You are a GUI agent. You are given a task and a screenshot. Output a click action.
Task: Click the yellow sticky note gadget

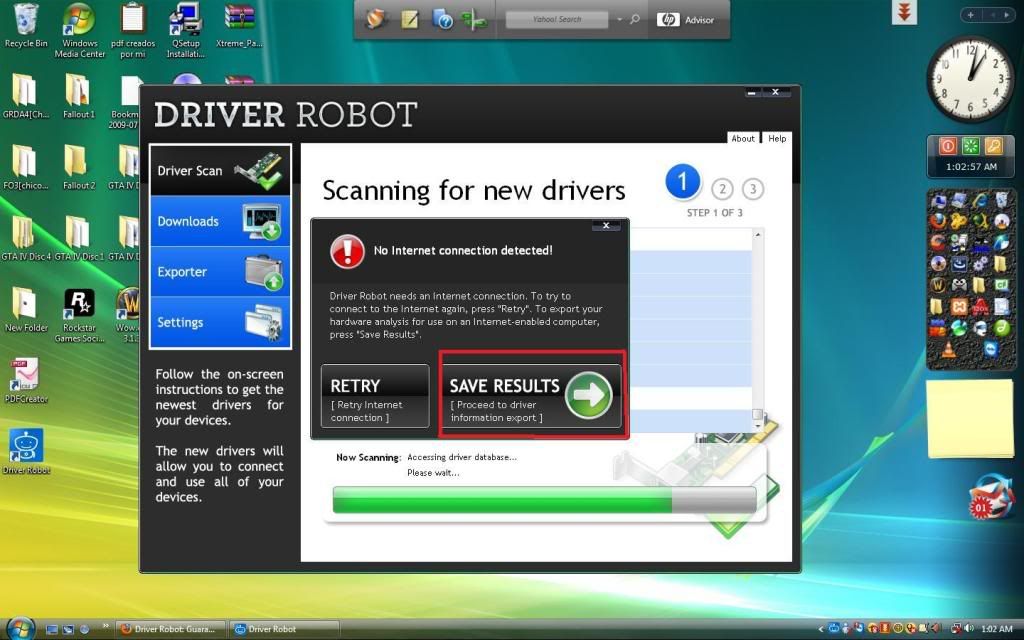pyautogui.click(x=970, y=418)
